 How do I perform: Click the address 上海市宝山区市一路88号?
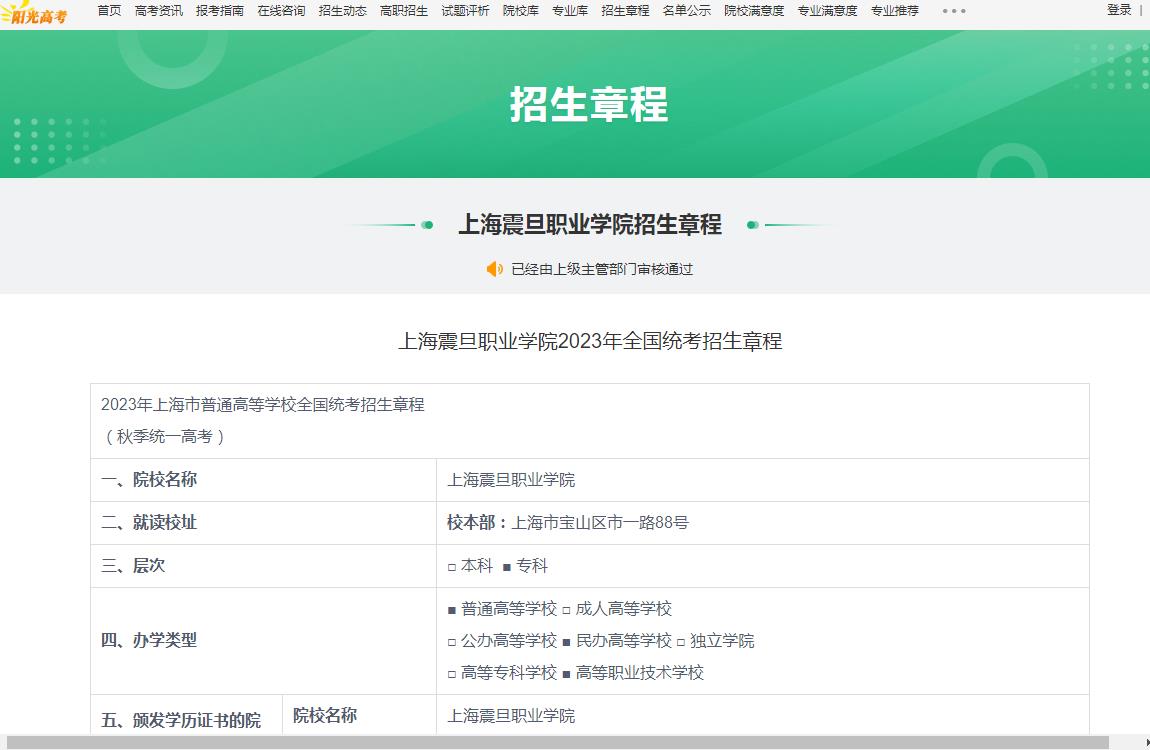click(x=600, y=523)
